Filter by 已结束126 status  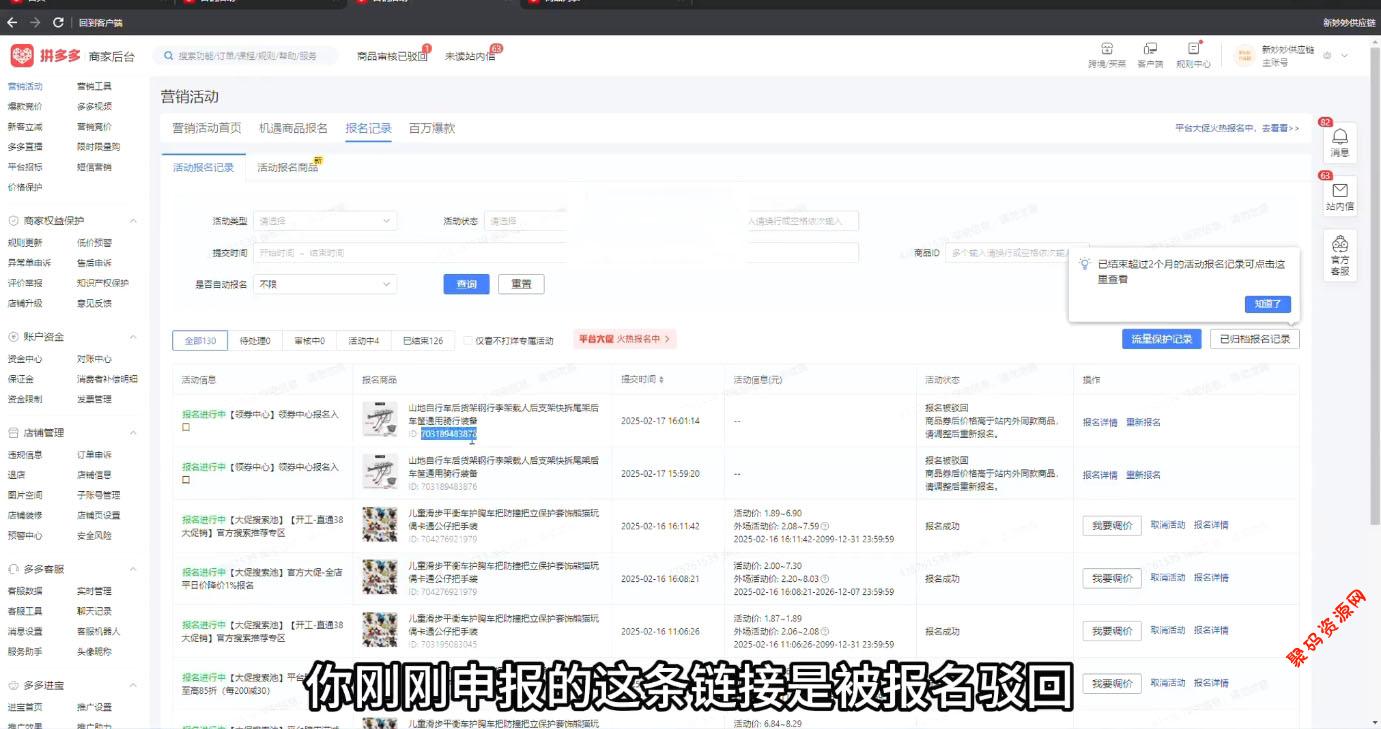422,341
